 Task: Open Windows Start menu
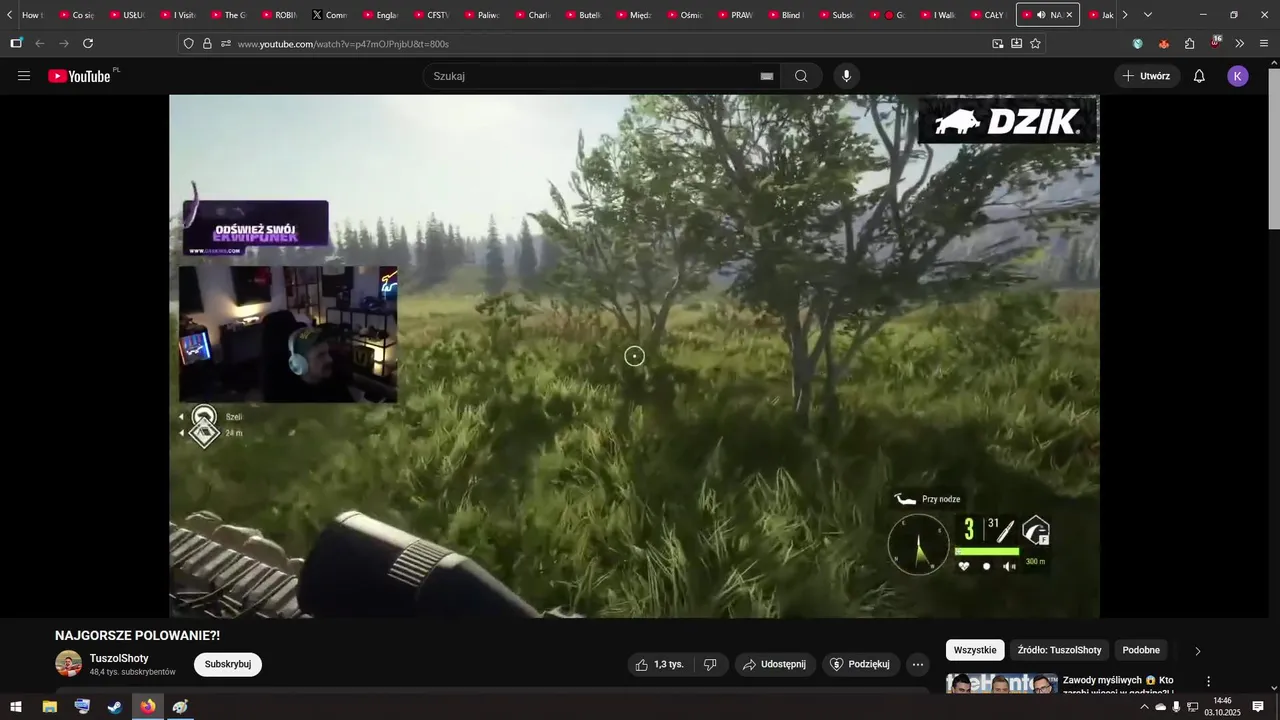click(x=16, y=707)
